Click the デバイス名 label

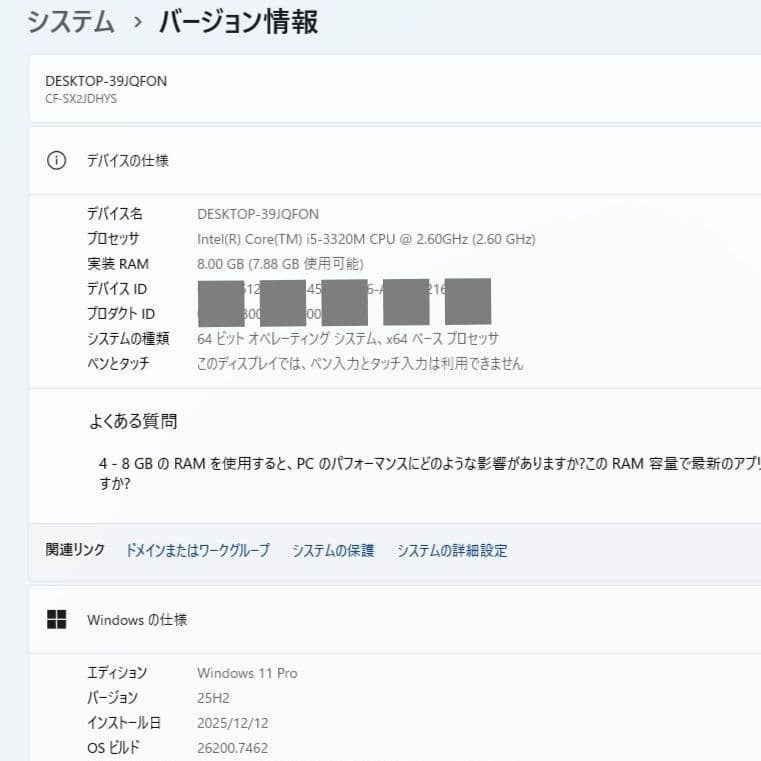coord(115,213)
